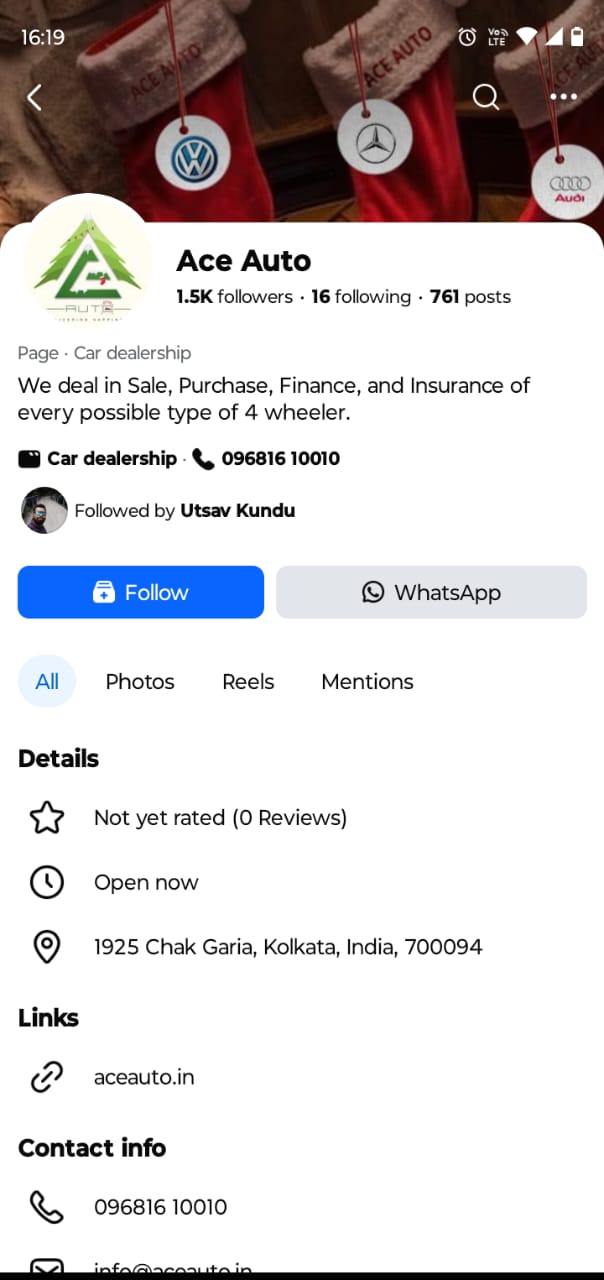The width and height of the screenshot is (604, 1280).
Task: Tap Utsav Kundu's profile name
Action: [237, 510]
